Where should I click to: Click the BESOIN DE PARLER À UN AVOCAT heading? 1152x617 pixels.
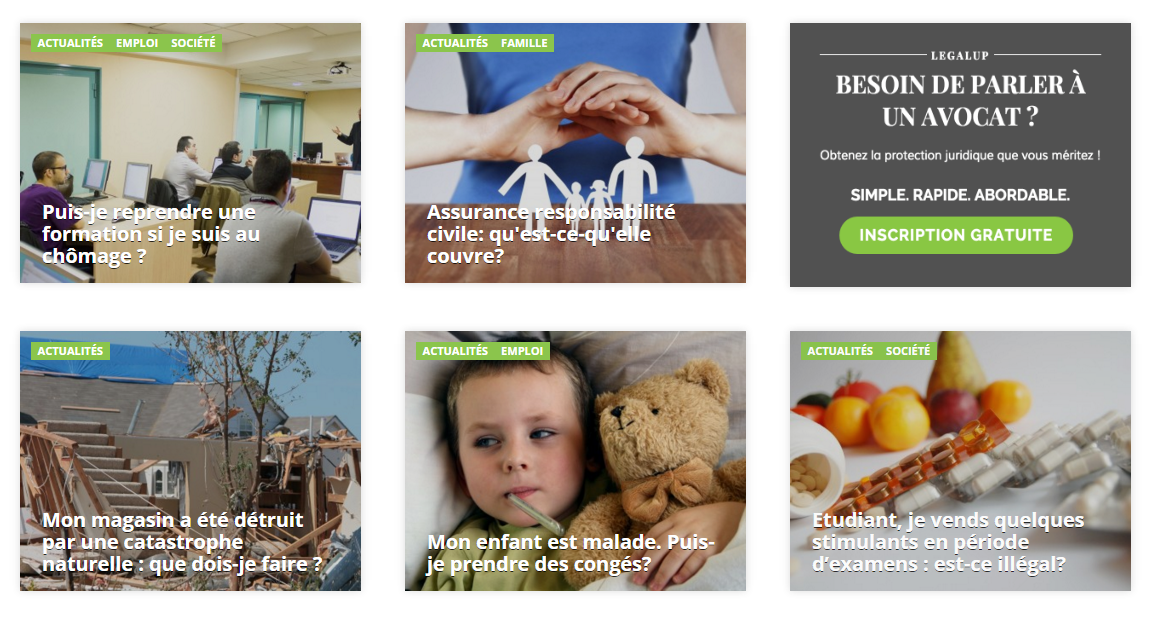click(x=960, y=101)
